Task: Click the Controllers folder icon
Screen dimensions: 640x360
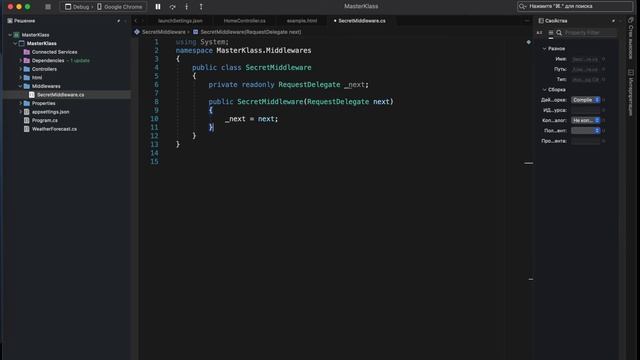Action: pyautogui.click(x=27, y=69)
